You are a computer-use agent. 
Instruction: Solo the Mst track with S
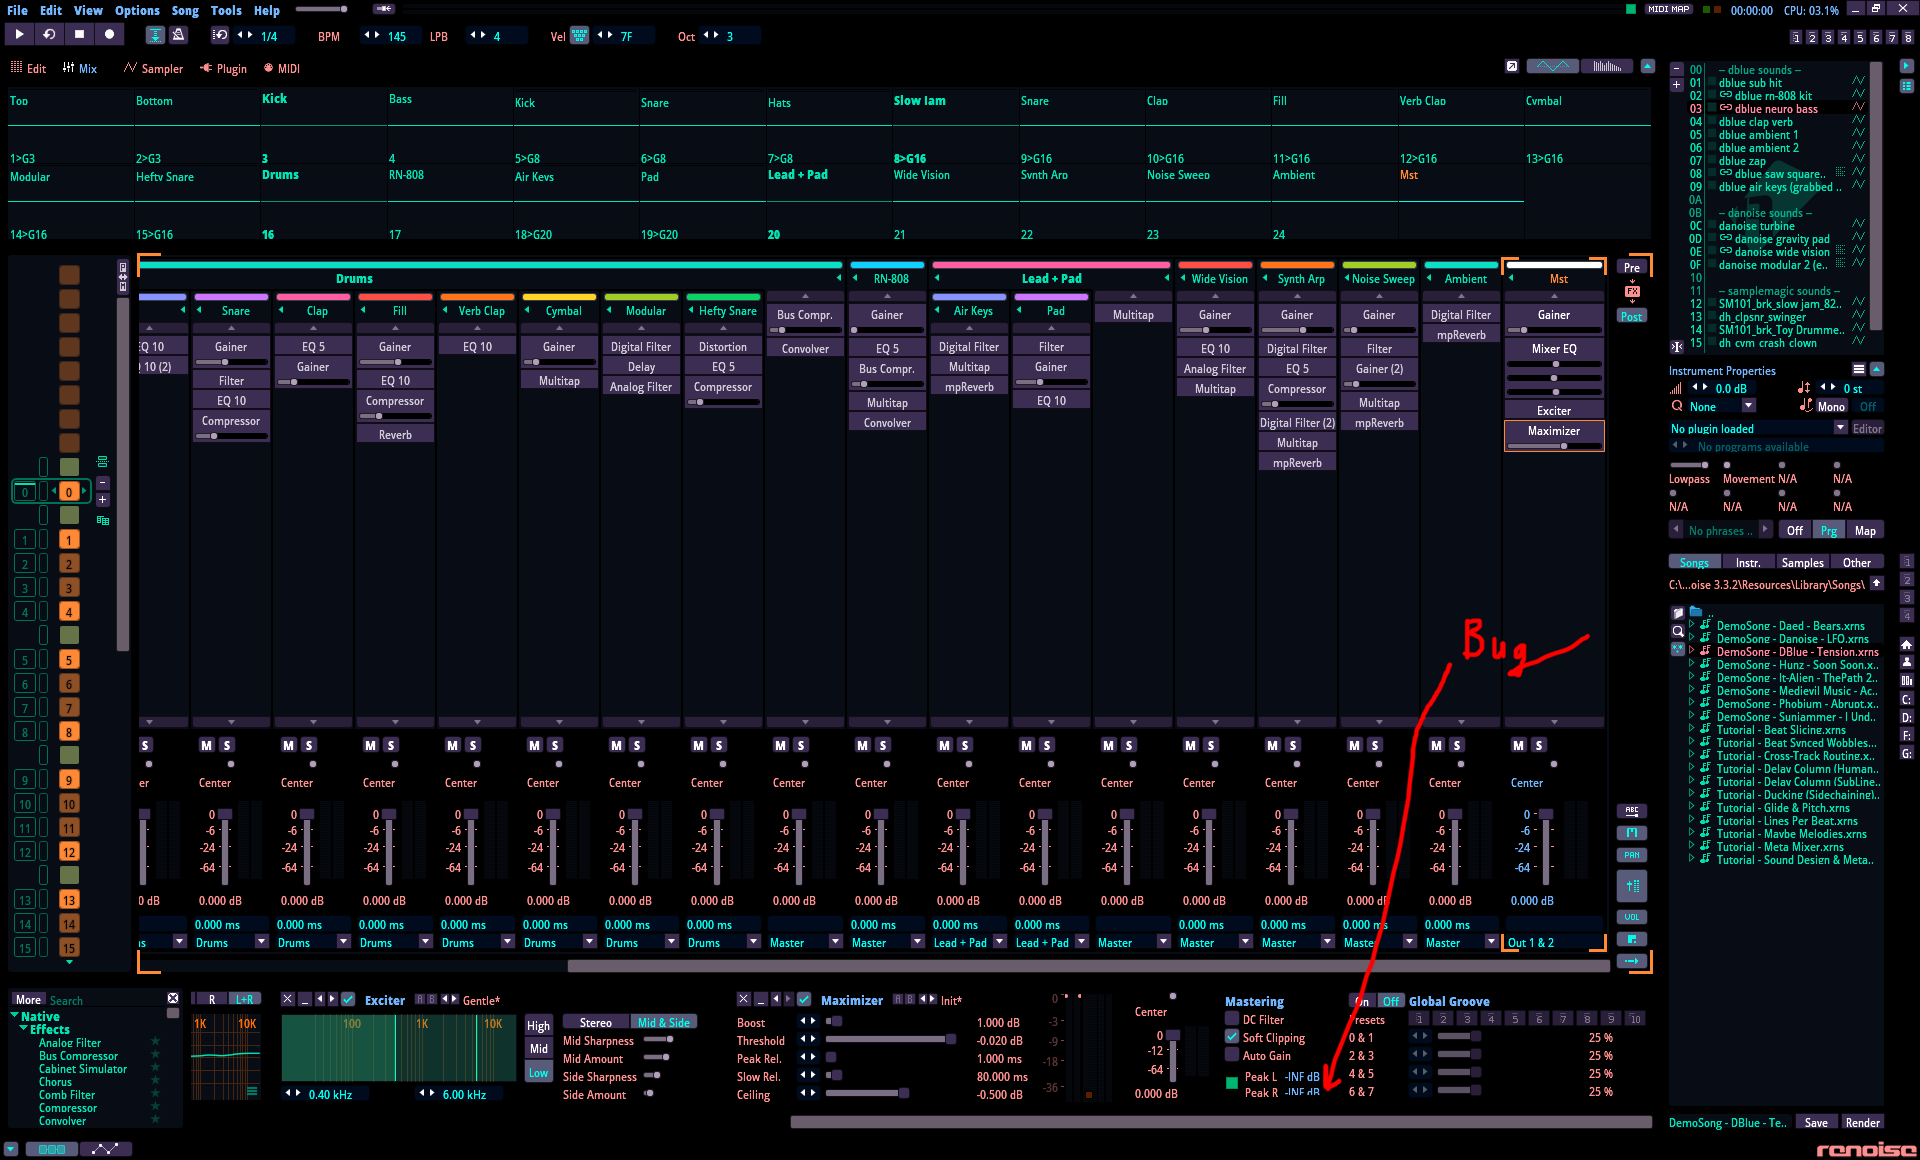(x=1539, y=745)
